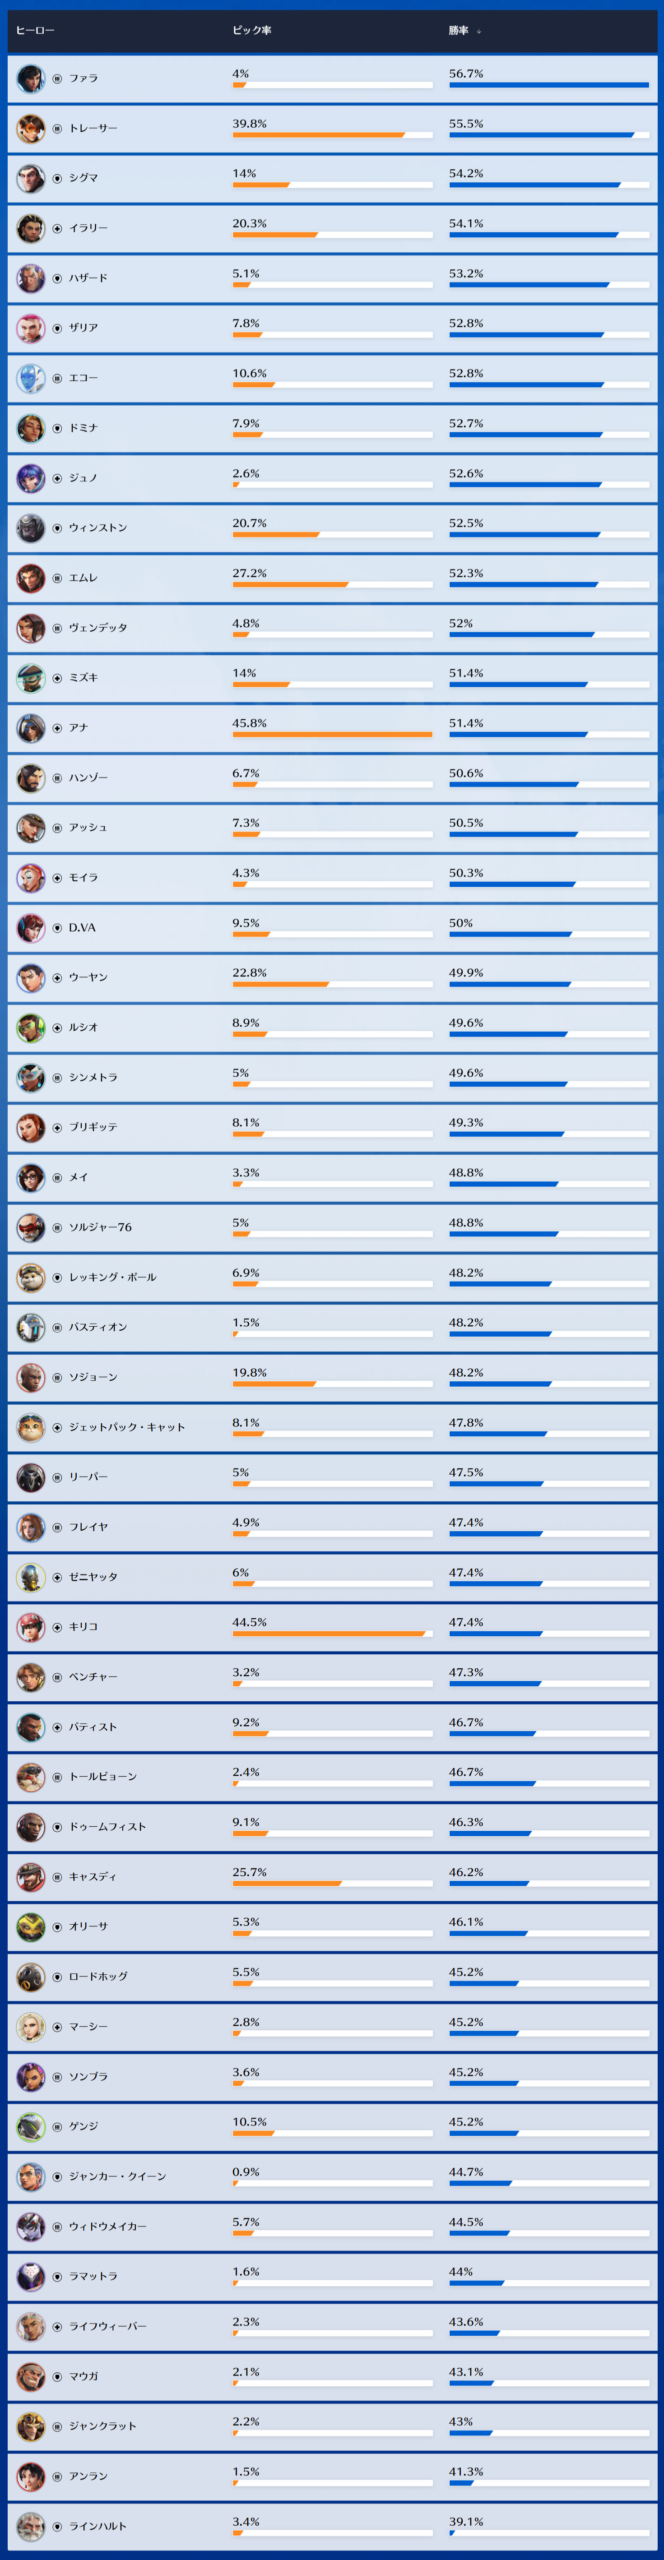Click アナ's orange pick rate bar
The width and height of the screenshot is (664, 2560).
pos(332,735)
